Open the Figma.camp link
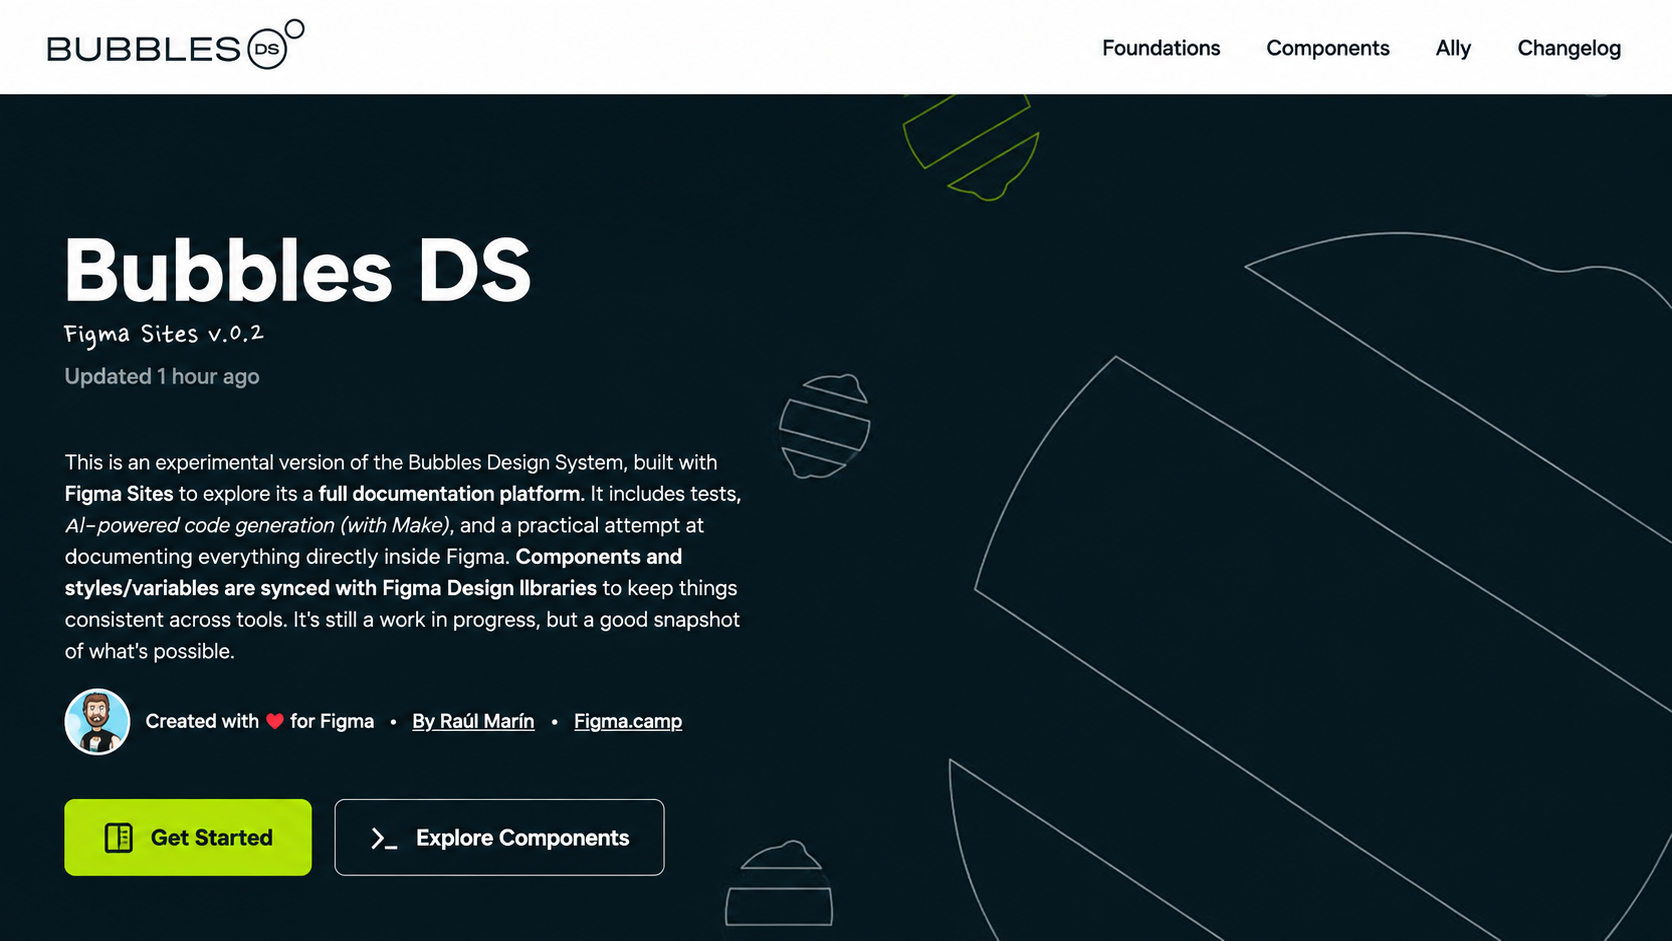The image size is (1672, 941). (x=628, y=721)
